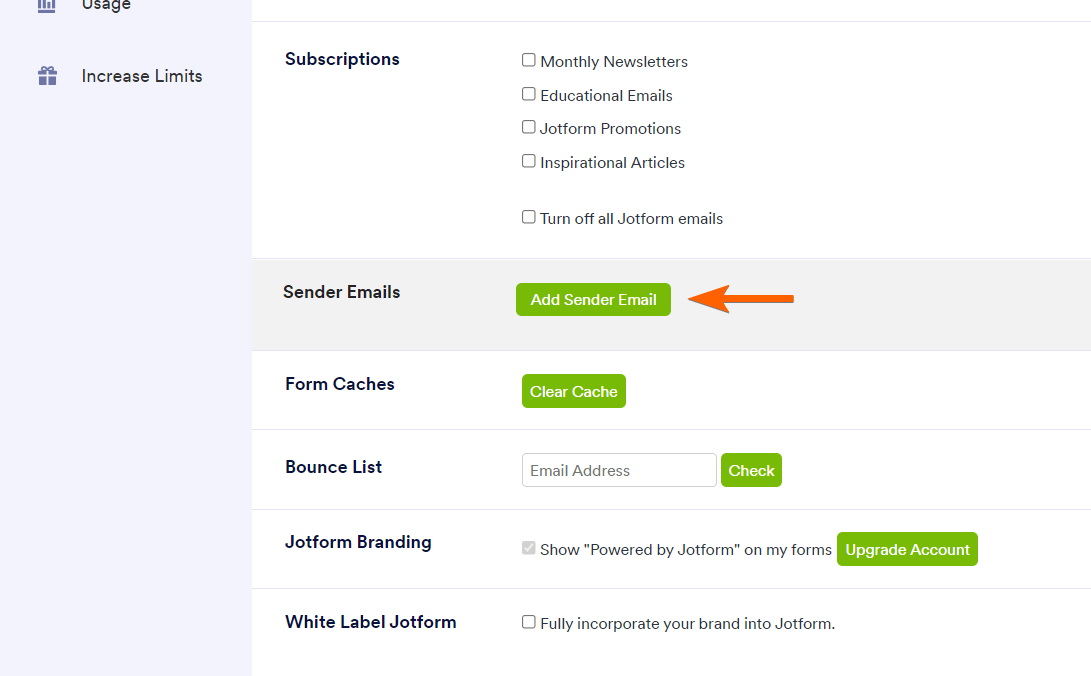The image size is (1091, 676).
Task: Click the Monthly Newsletters label text
Action: pos(614,62)
